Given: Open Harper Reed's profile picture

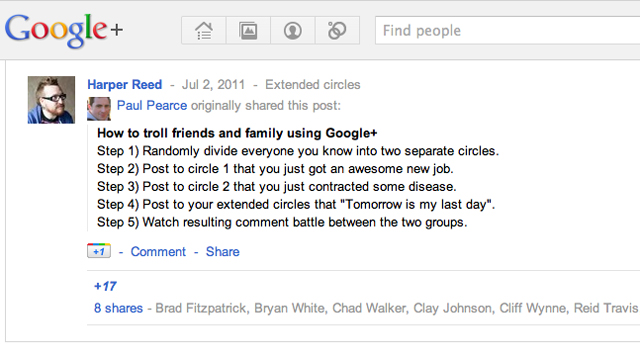Looking at the screenshot, I should (51, 100).
